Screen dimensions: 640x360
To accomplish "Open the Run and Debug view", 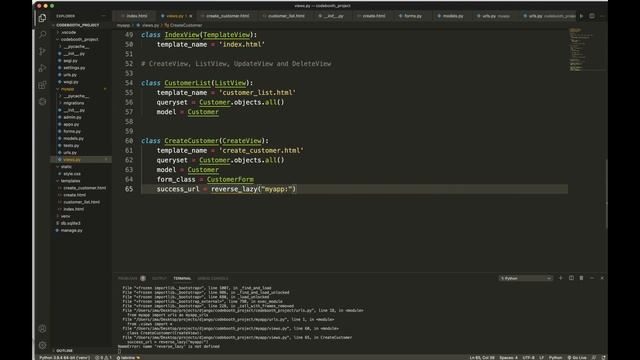I will click(42, 68).
